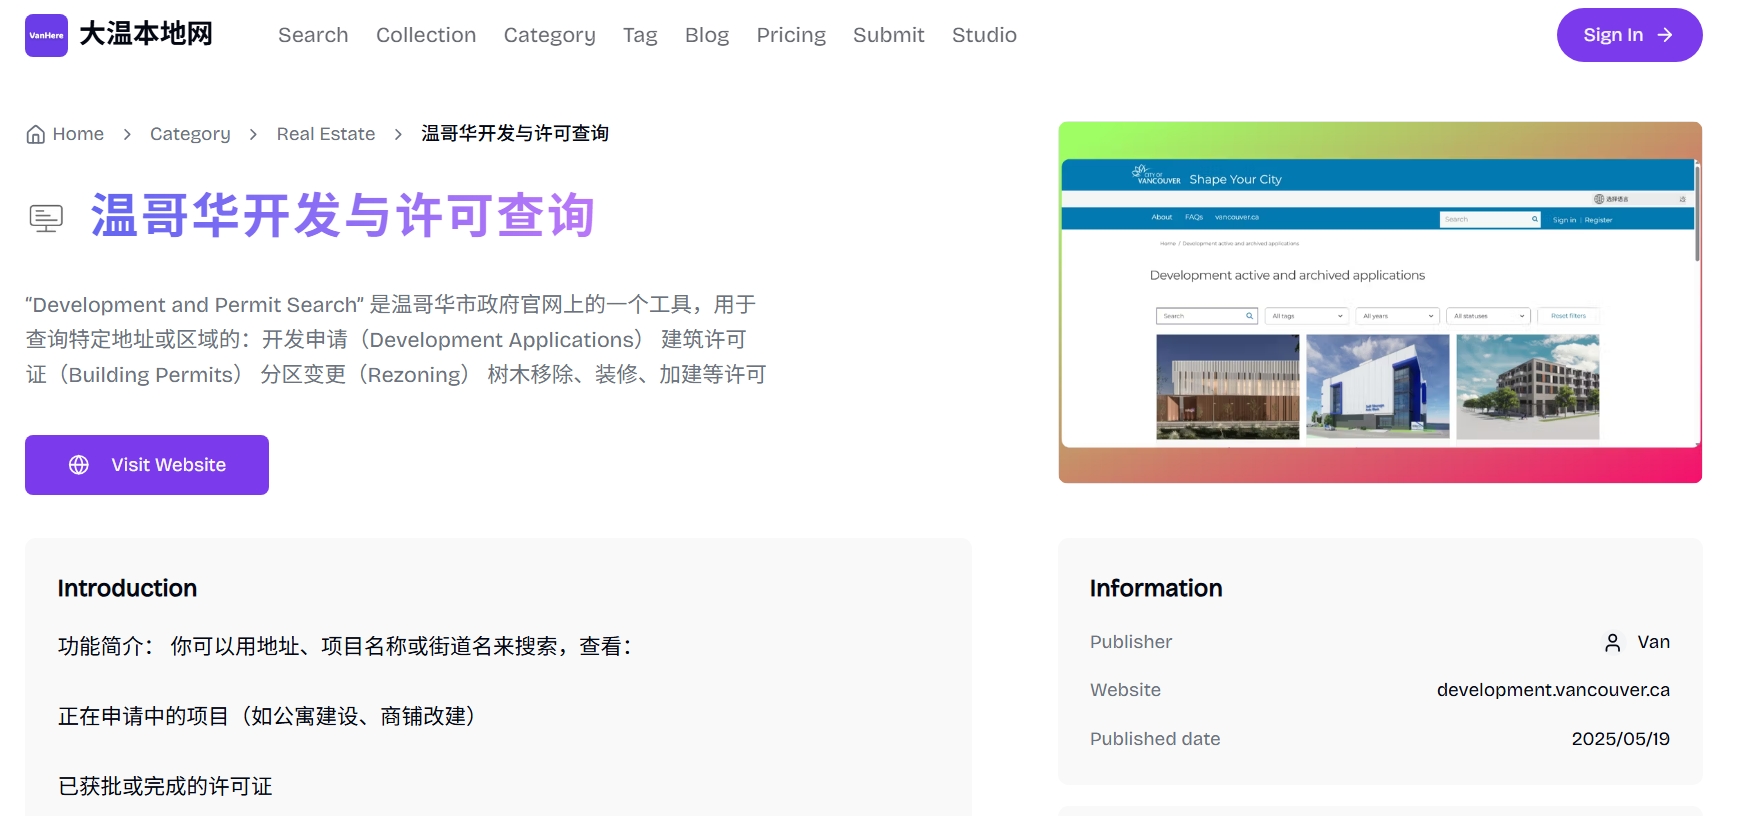Click the chevron after Real Estate breadcrumb
This screenshot has height=816, width=1747.
click(398, 134)
